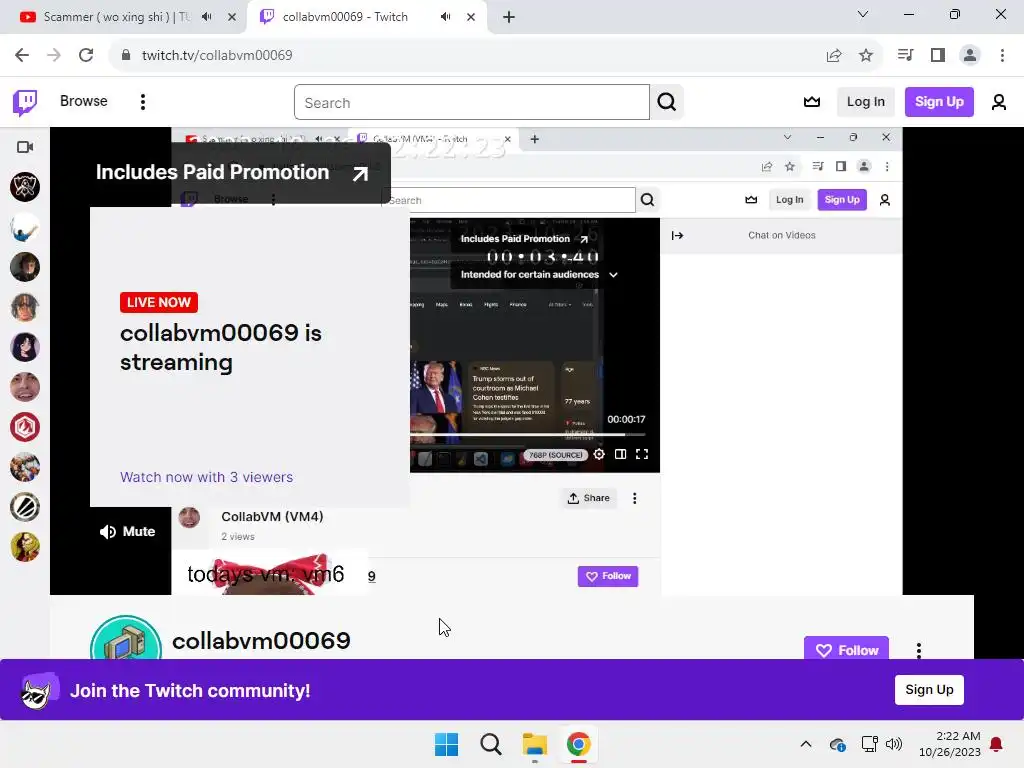The height and width of the screenshot is (768, 1024).
Task: Open the Twitch home logo
Action: (x=25, y=102)
